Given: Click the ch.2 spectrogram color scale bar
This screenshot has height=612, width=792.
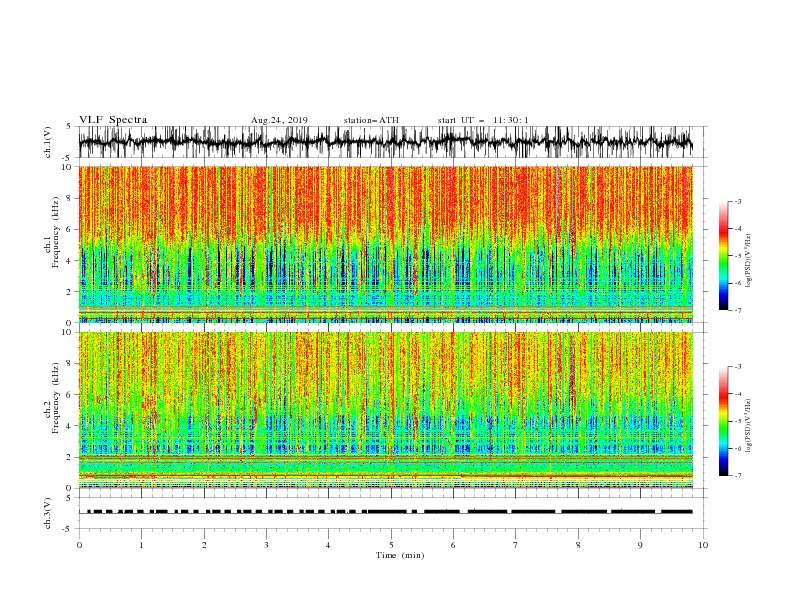Looking at the screenshot, I should pyautogui.click(x=723, y=421).
